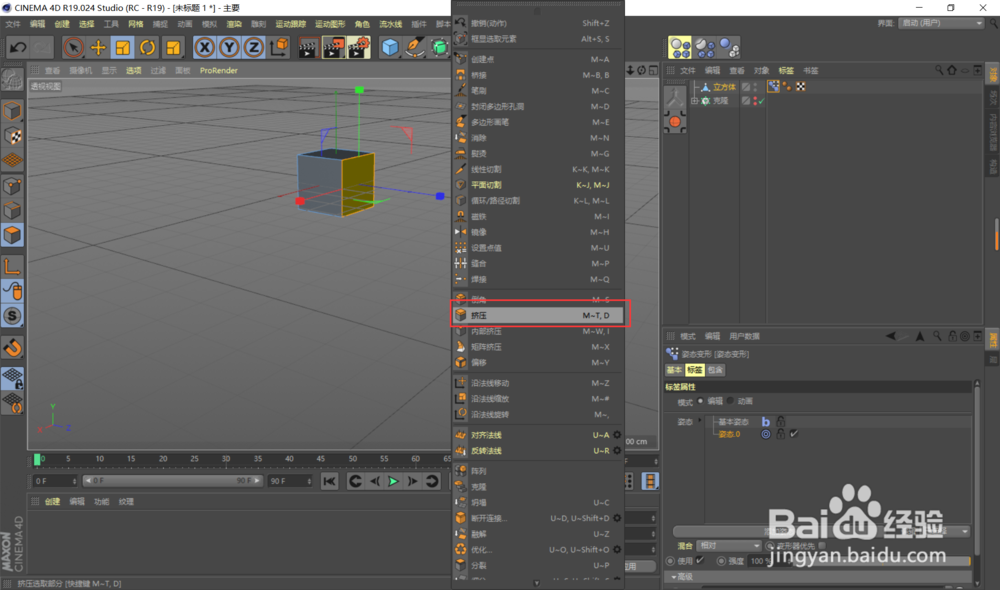This screenshot has height=590, width=1000.
Task: Open 混合 相对 dropdown
Action: click(729, 546)
